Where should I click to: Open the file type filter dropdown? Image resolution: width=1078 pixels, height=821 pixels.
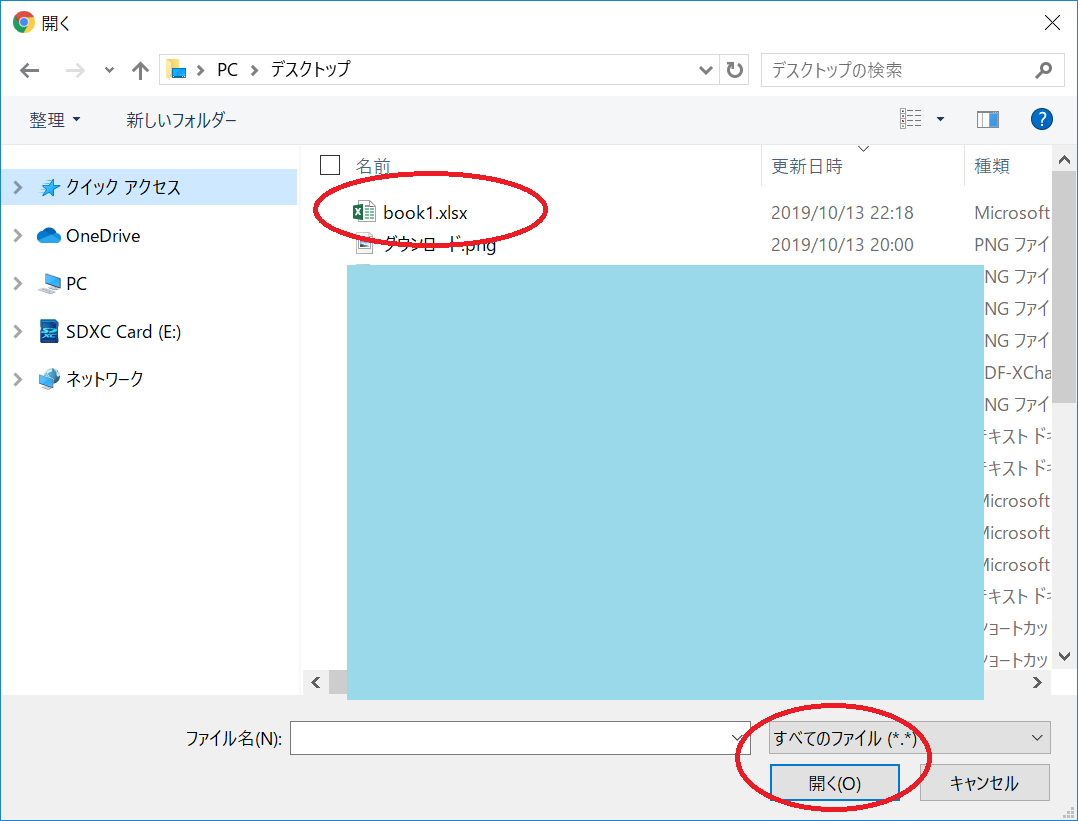[x=908, y=738]
